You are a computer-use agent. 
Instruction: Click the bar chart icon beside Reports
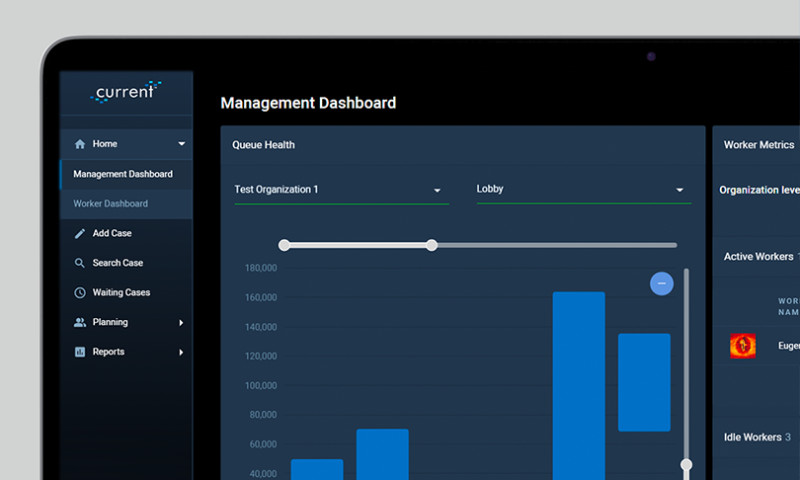[x=80, y=352]
